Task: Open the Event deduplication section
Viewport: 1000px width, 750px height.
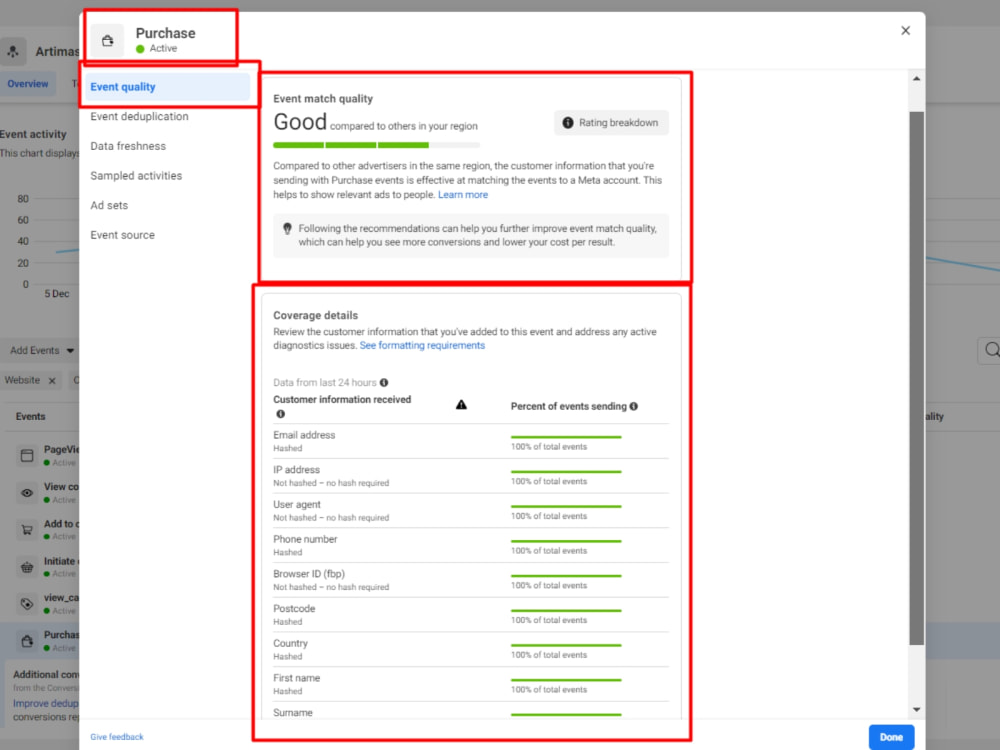Action: 139,117
